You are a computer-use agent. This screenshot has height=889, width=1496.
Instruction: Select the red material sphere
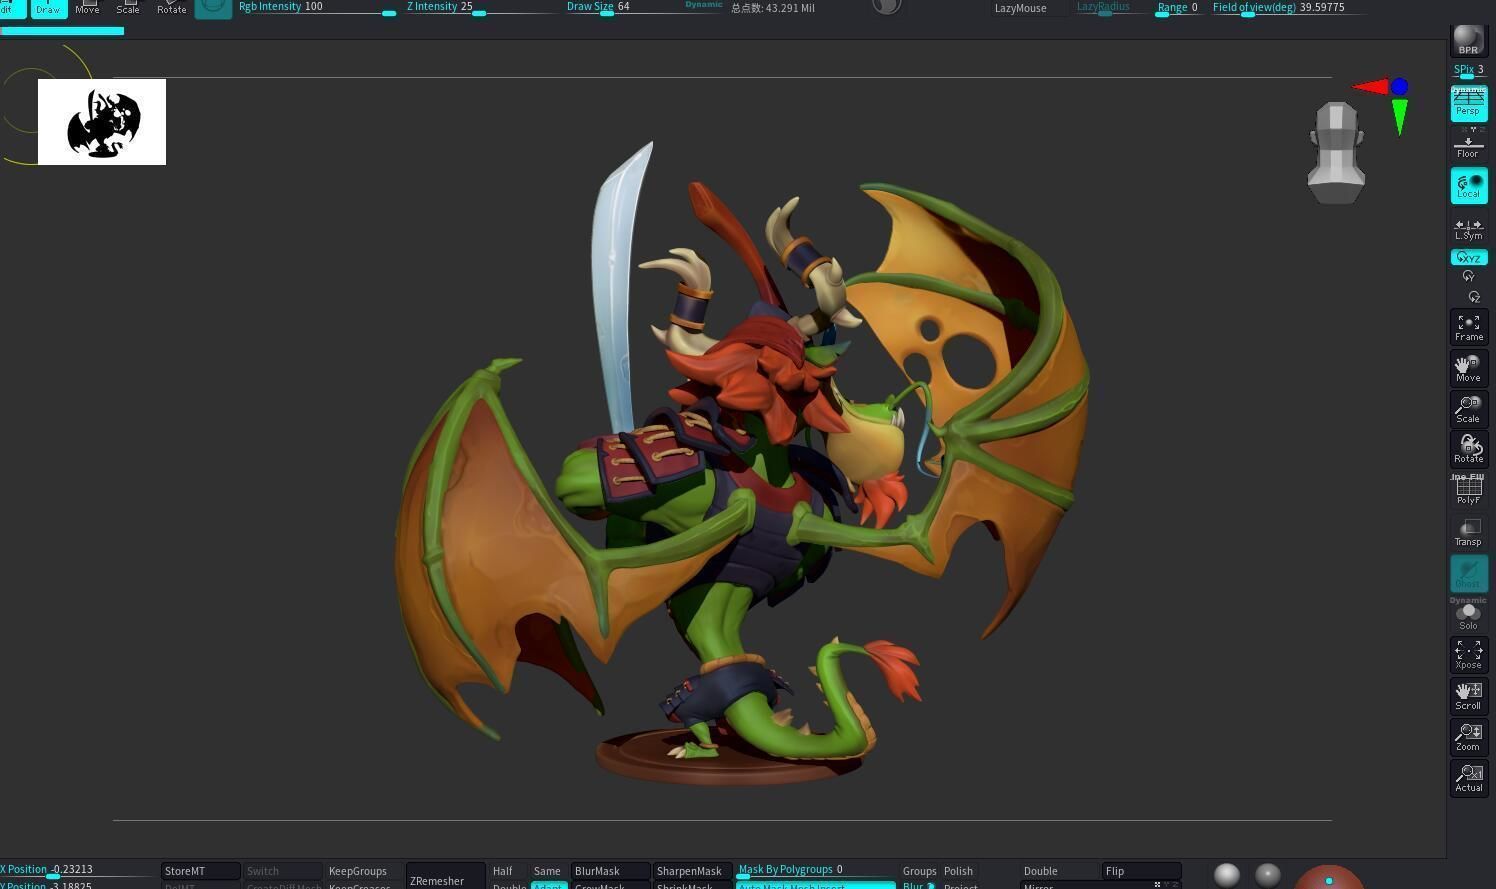click(x=1329, y=878)
